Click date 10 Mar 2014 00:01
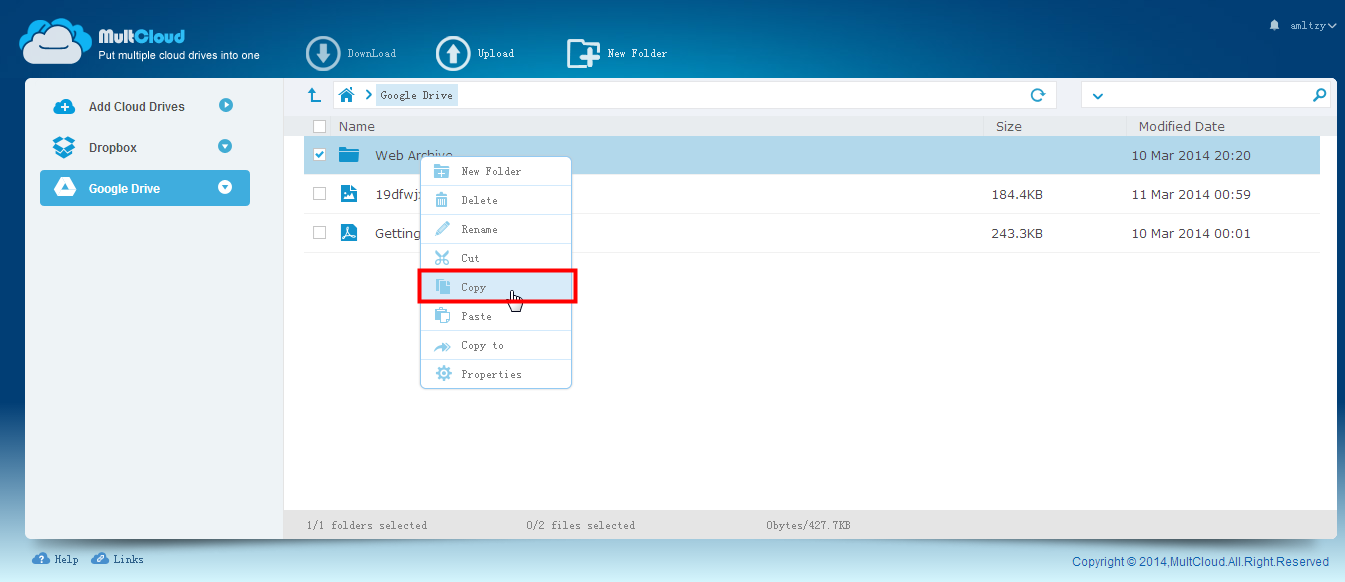The height and width of the screenshot is (582, 1345). (x=1191, y=234)
